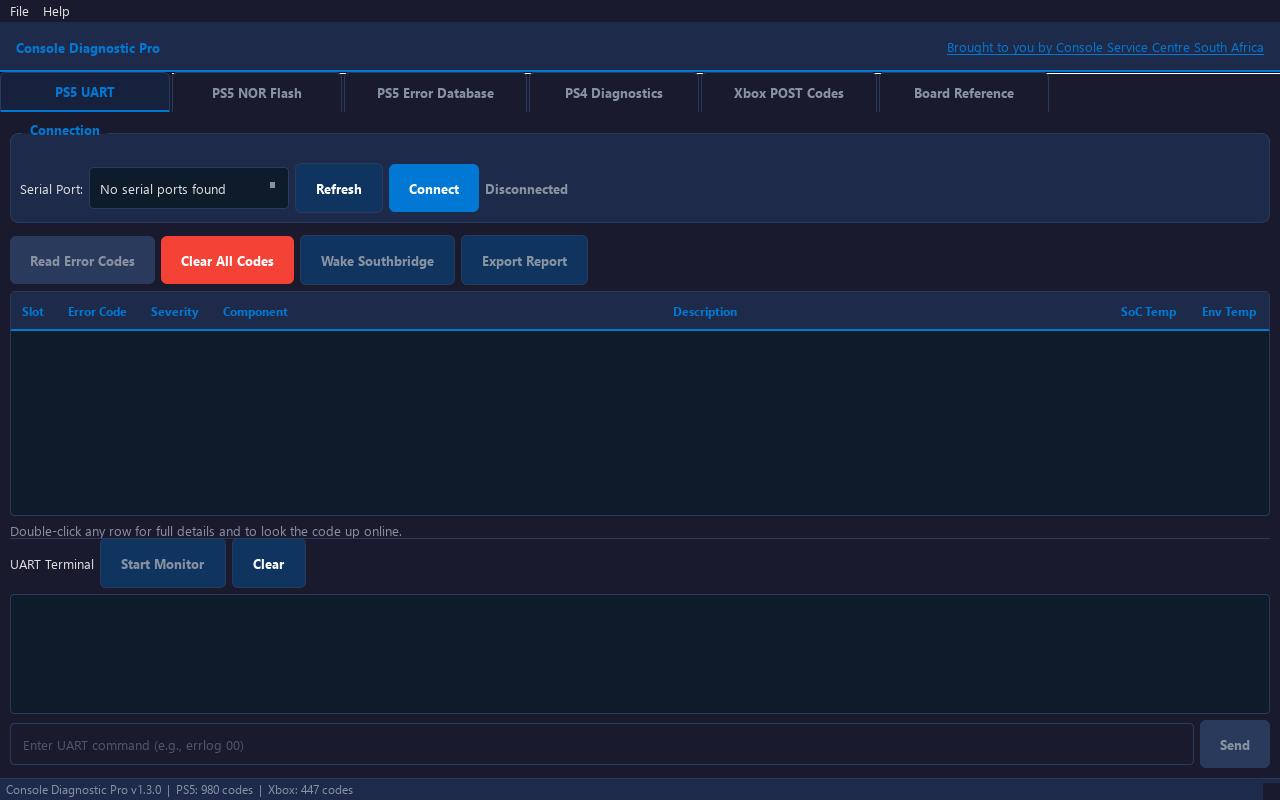This screenshot has width=1280, height=800.
Task: Click Export Report
Action: (x=524, y=261)
